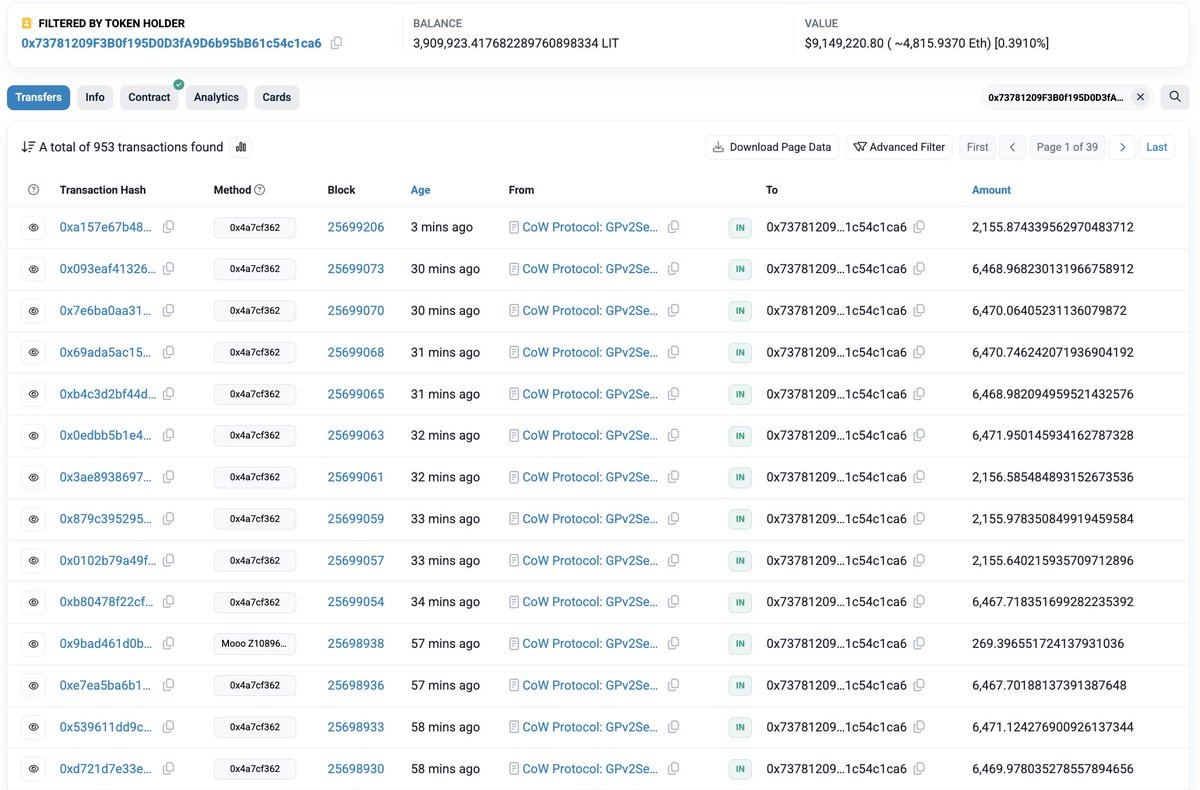Open Advanced Filter options

pos(899,147)
